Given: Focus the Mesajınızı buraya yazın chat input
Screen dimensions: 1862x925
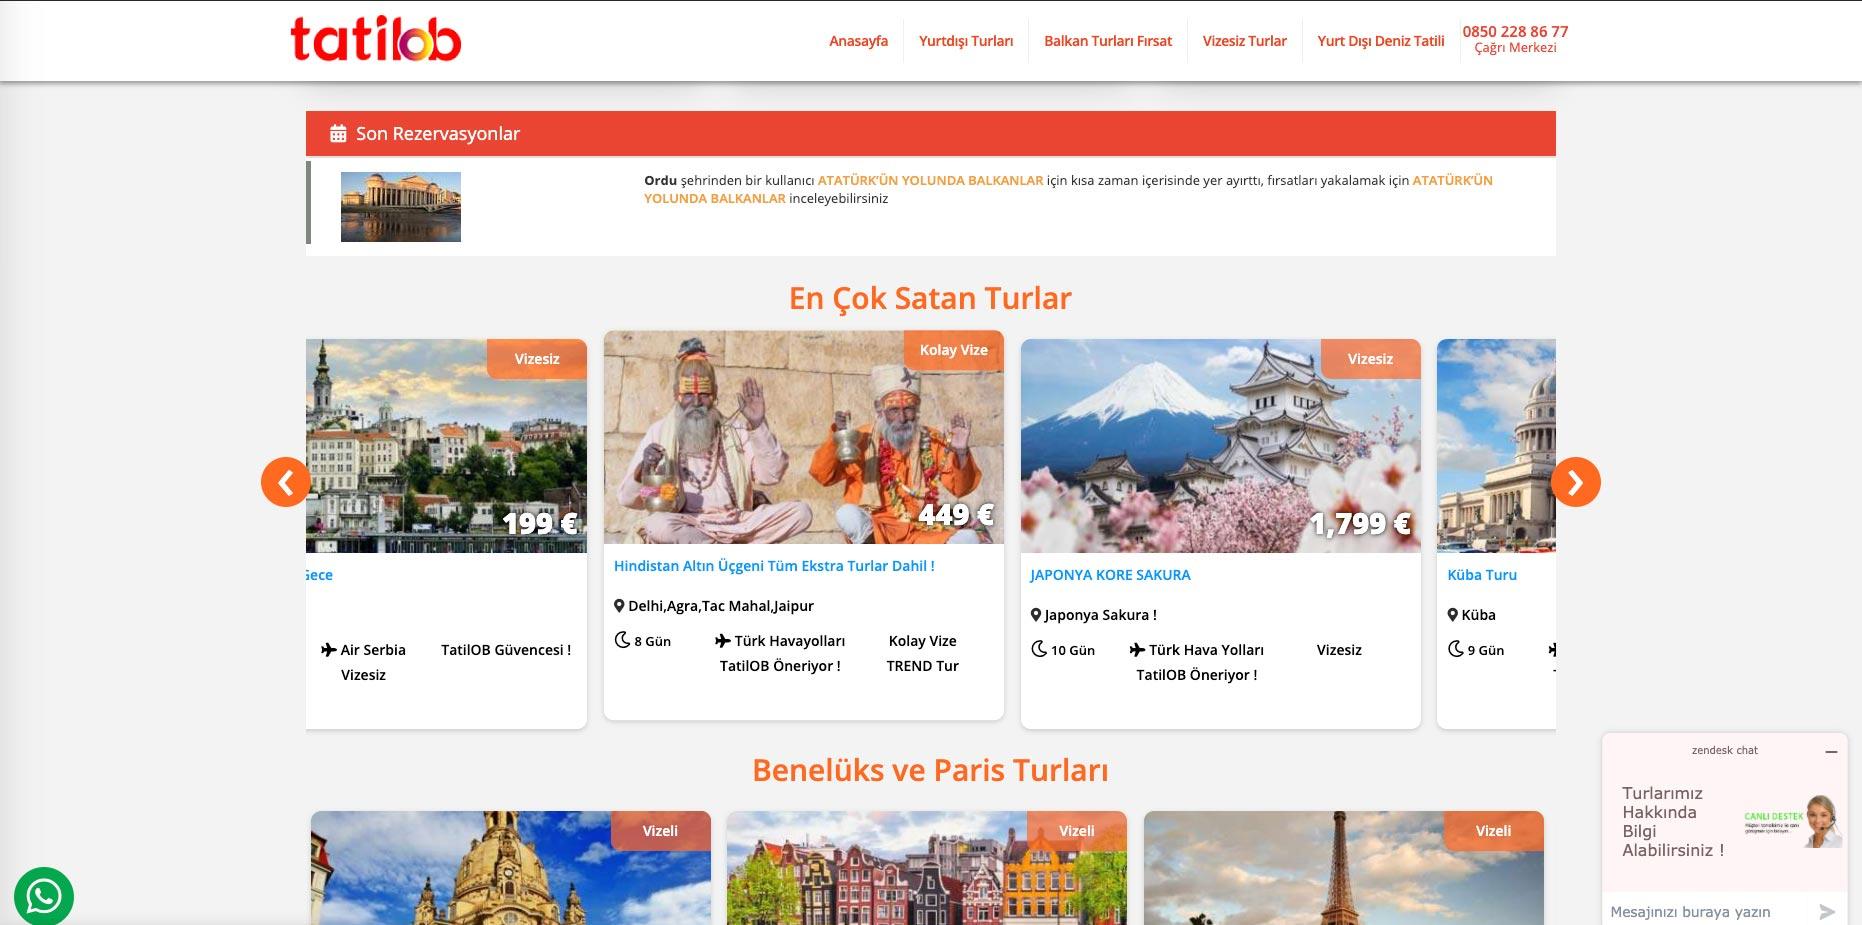Looking at the screenshot, I should coord(1708,912).
